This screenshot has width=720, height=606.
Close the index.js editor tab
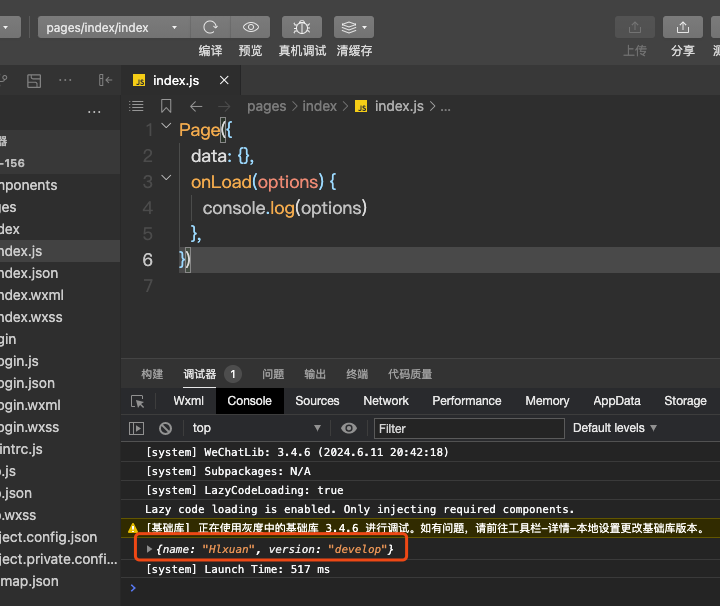(x=224, y=80)
